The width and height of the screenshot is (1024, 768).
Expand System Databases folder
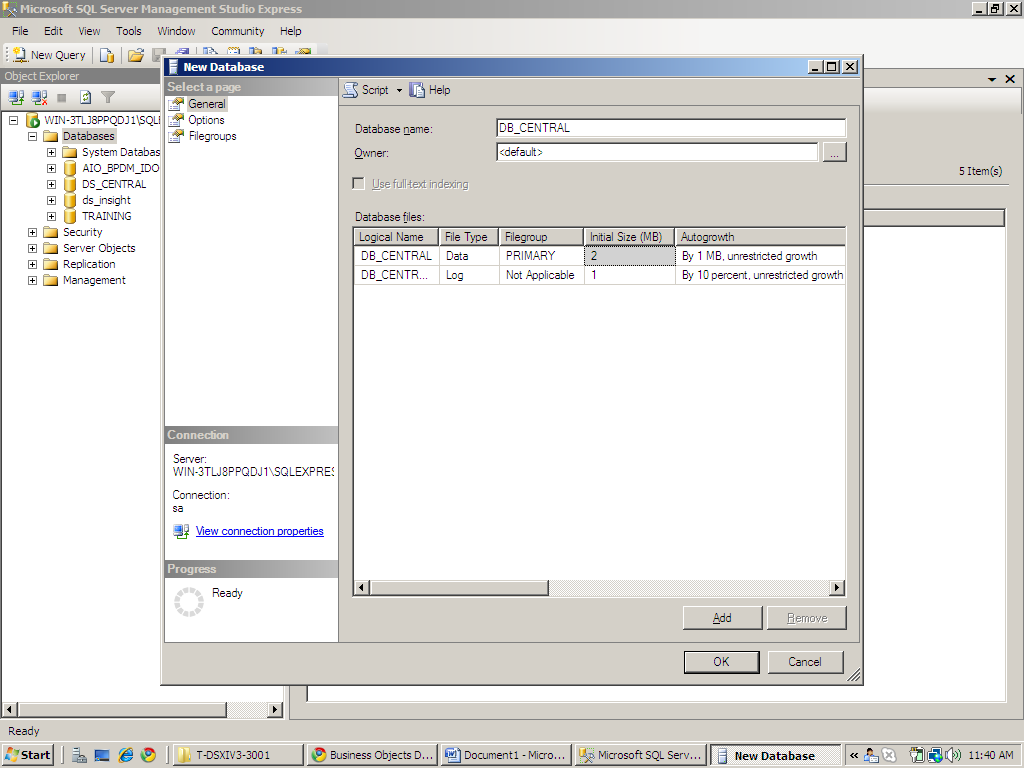(x=51, y=152)
